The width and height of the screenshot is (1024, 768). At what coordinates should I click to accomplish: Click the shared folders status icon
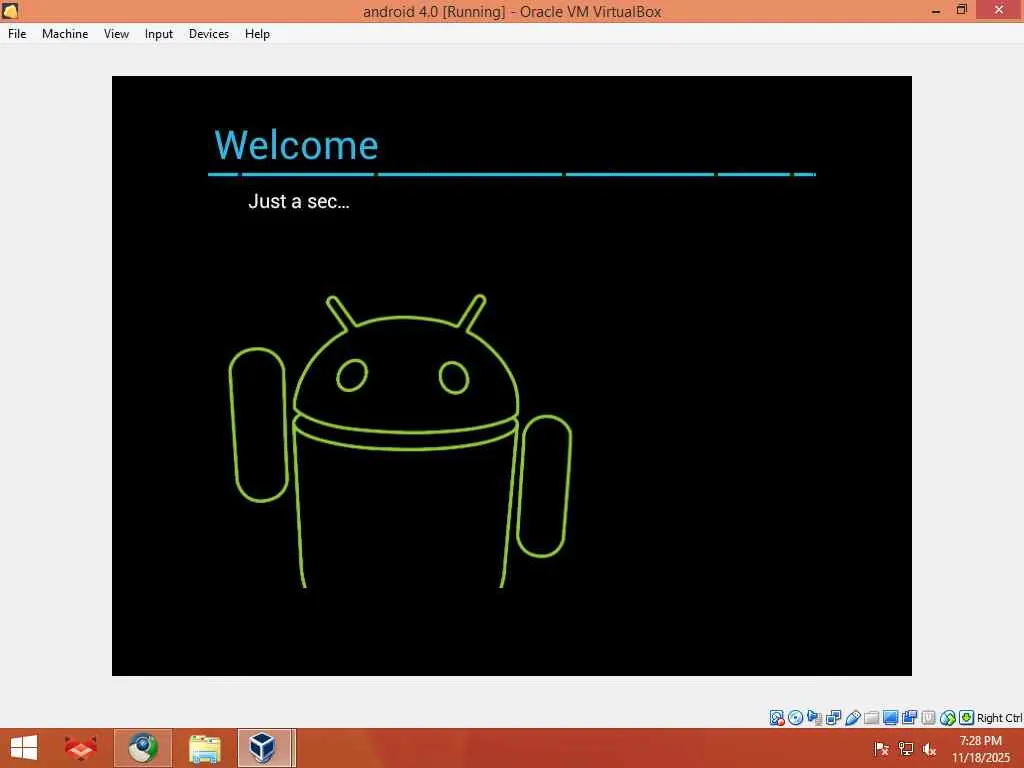871,718
